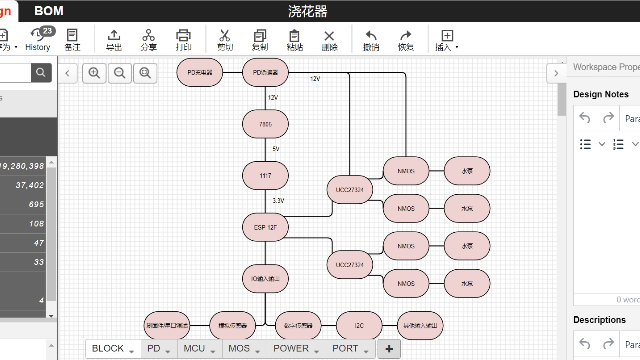640x360 pixels.
Task: Expand the BLOCK sheet tab menu arrow
Action: (132, 351)
